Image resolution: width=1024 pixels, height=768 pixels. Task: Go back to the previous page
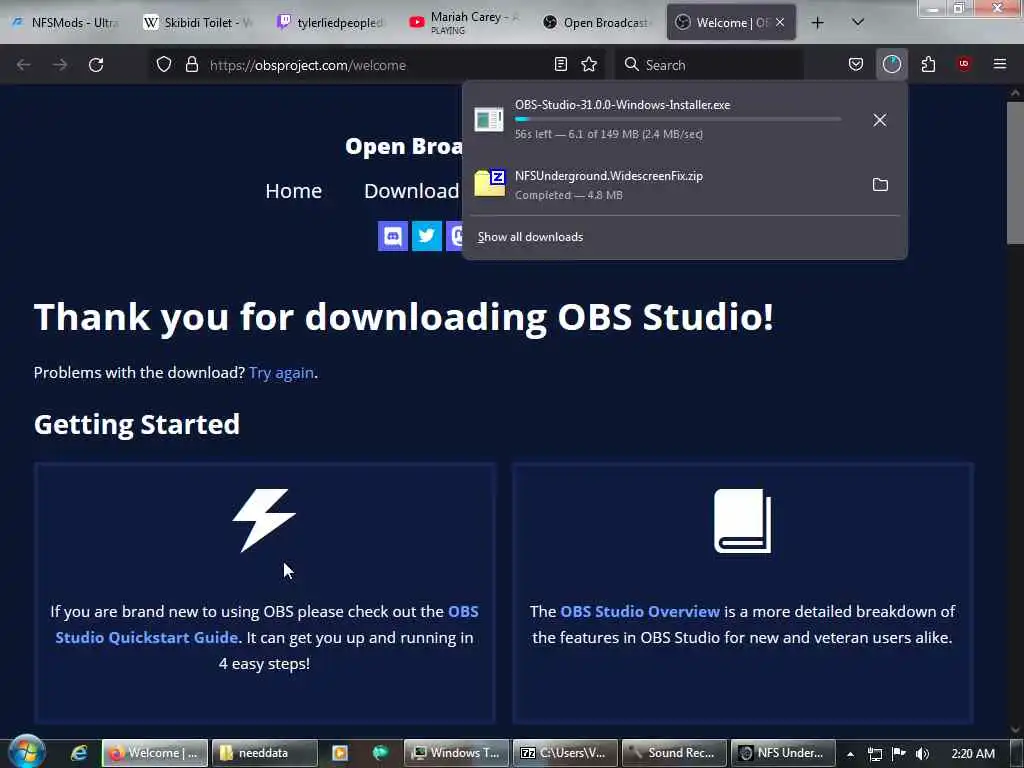[x=24, y=65]
